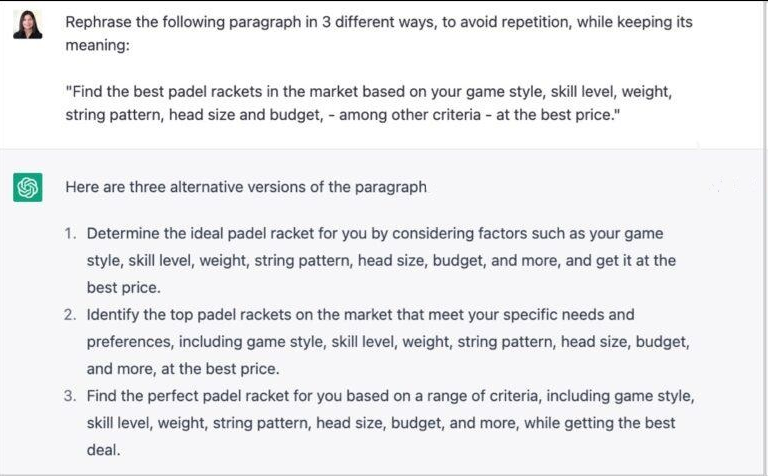
Task: Click "Here are three alternative versions" intro text
Action: click(x=246, y=186)
